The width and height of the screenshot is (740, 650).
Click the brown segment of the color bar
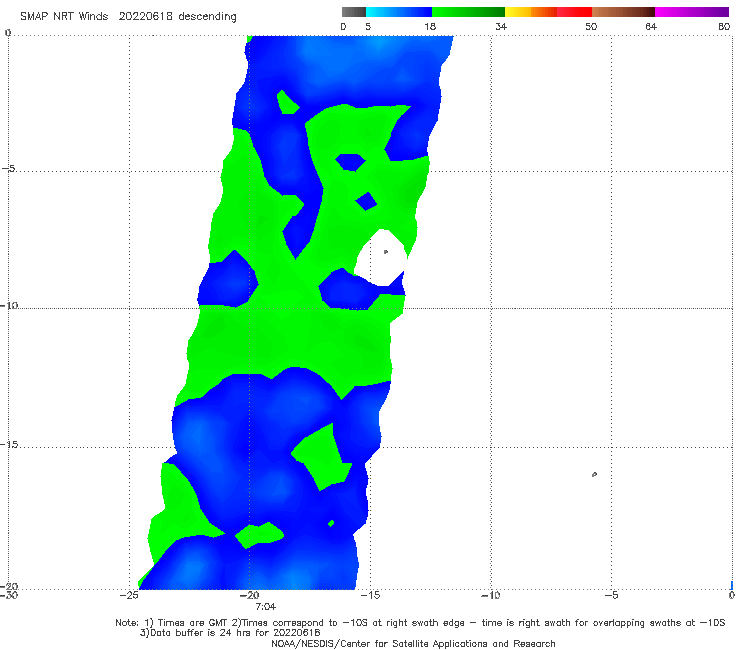[623, 12]
